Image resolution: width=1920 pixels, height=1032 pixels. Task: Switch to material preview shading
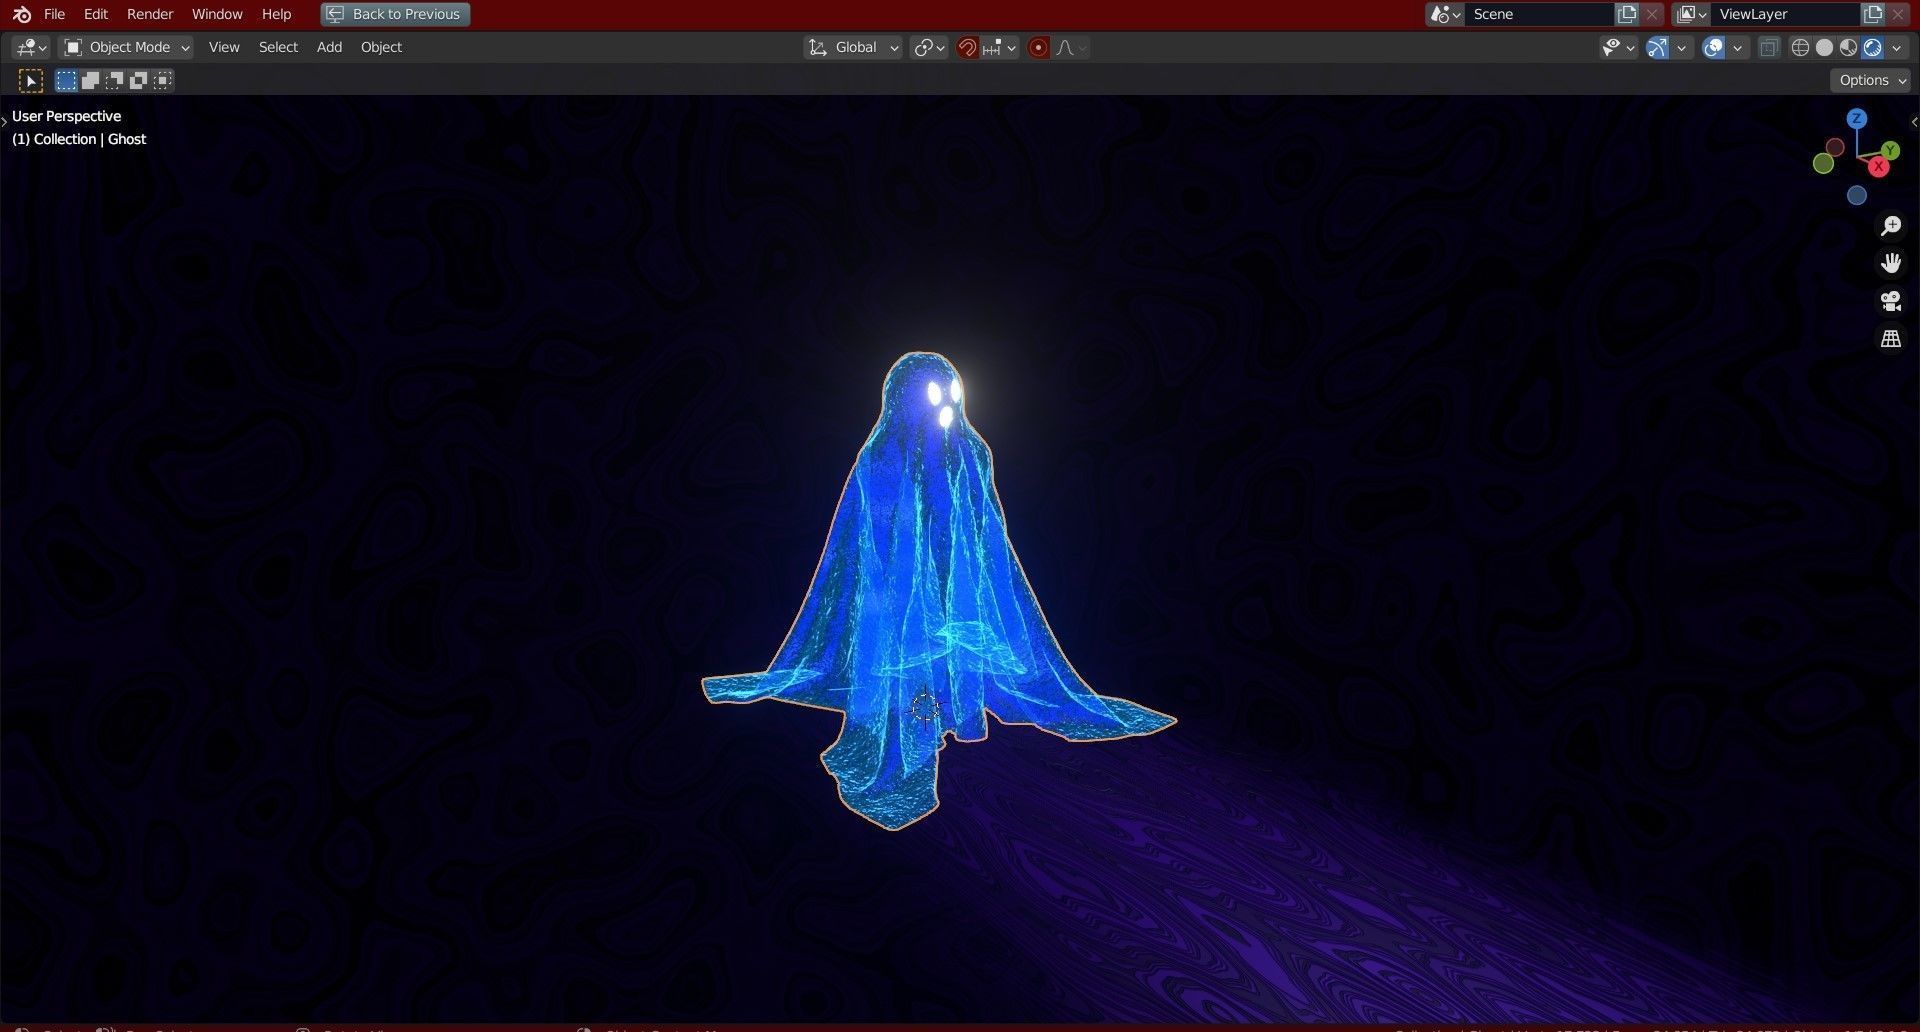[x=1848, y=47]
